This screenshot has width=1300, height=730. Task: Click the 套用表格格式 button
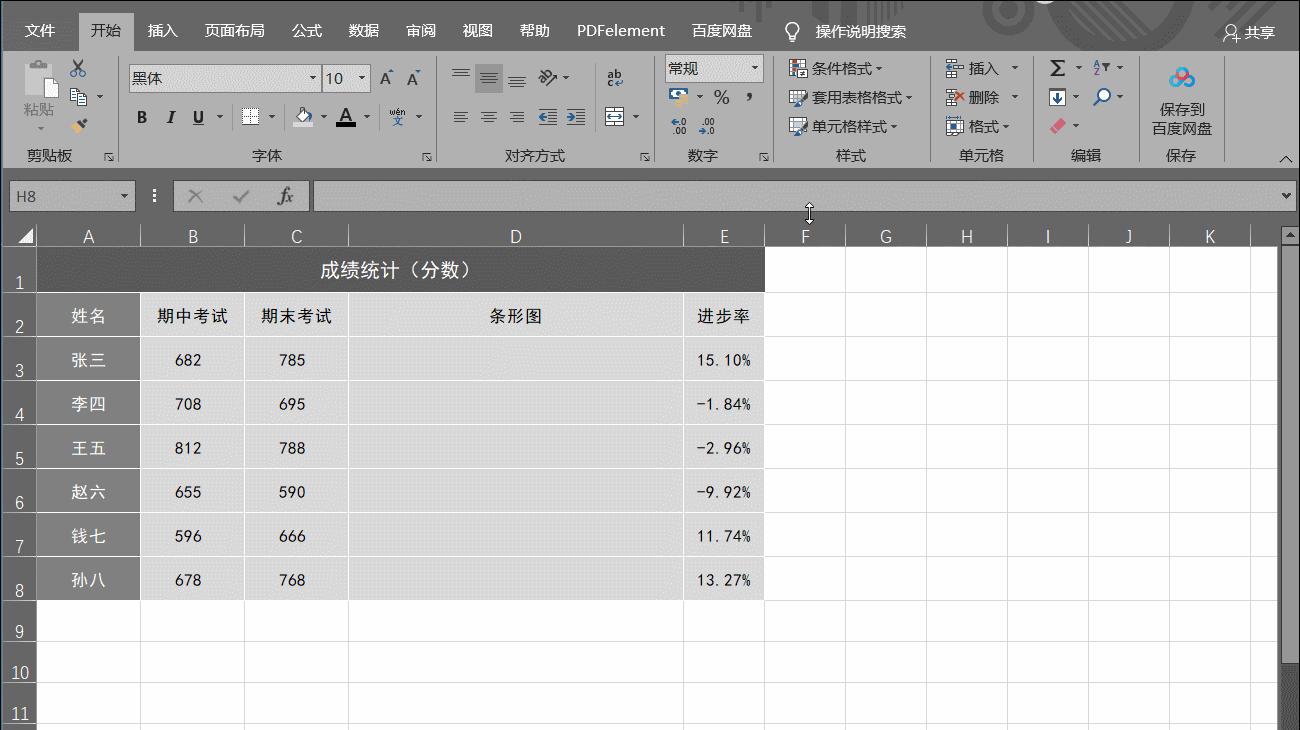pyautogui.click(x=847, y=97)
